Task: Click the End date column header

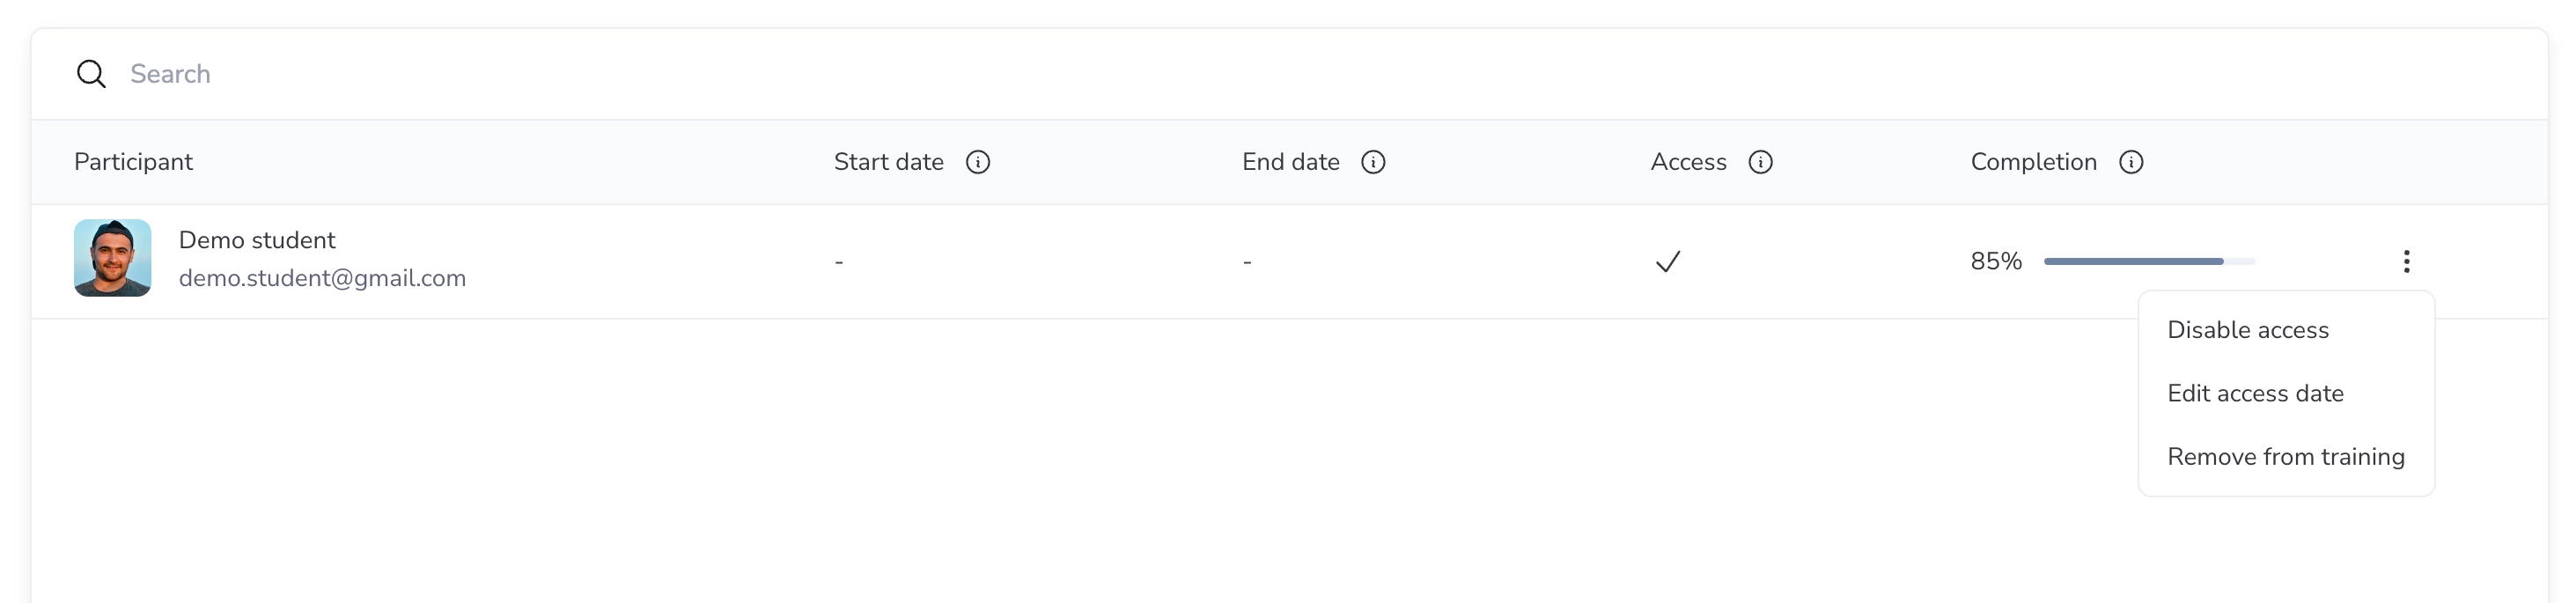Action: coord(1290,162)
